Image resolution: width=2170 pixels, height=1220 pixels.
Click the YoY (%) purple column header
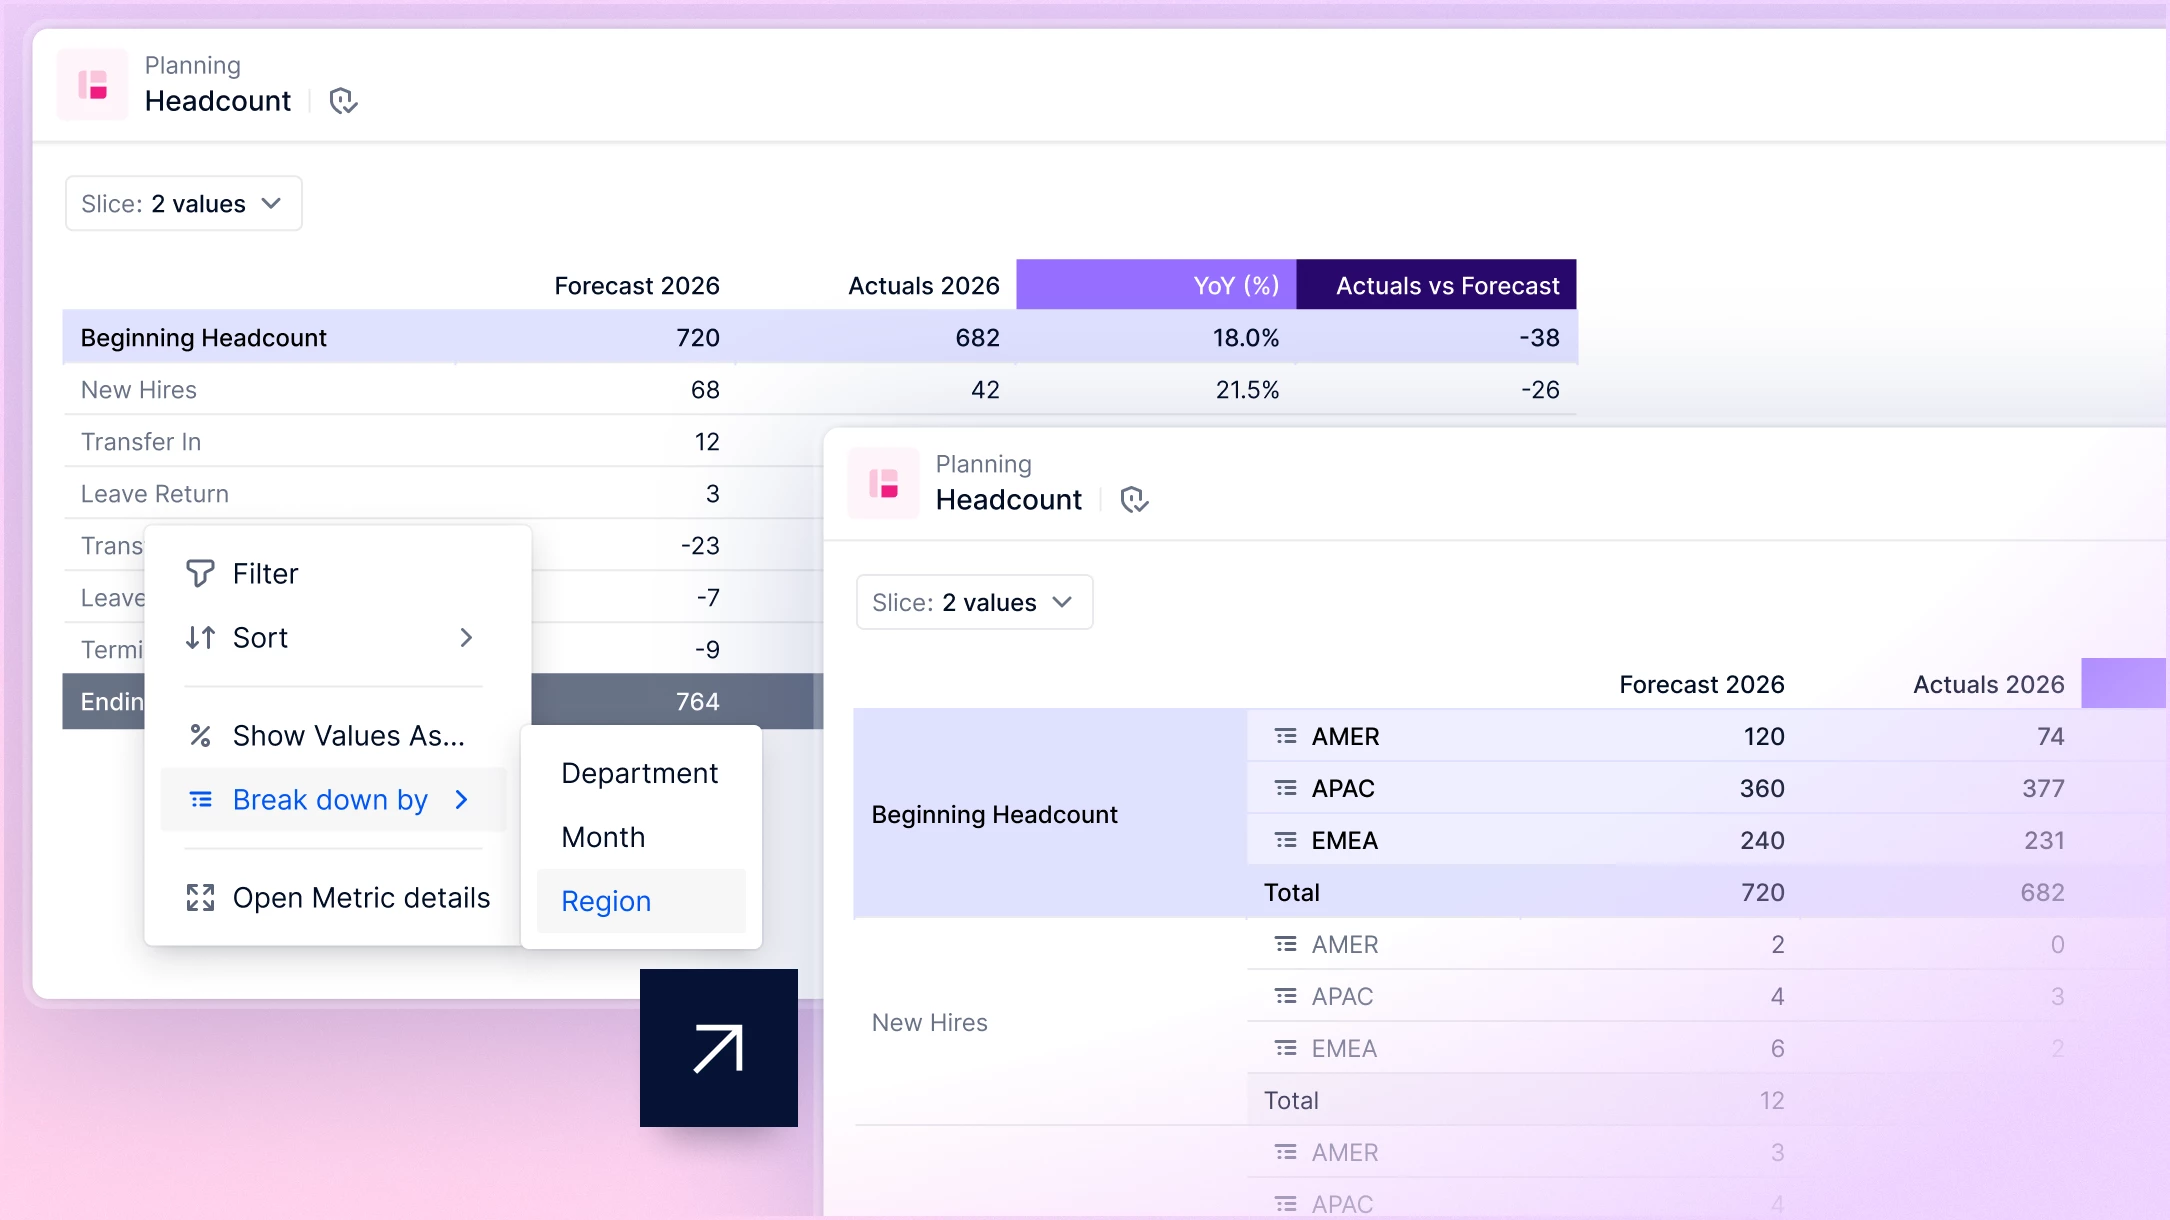tap(1156, 285)
